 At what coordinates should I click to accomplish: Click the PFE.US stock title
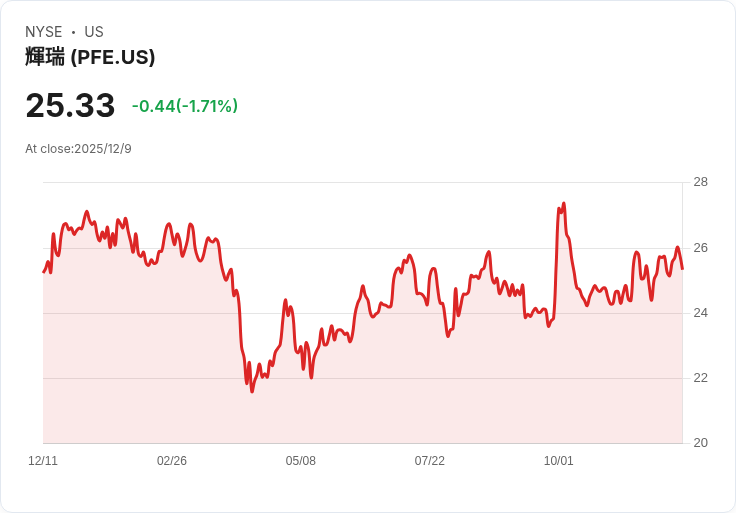[x=90, y=57]
